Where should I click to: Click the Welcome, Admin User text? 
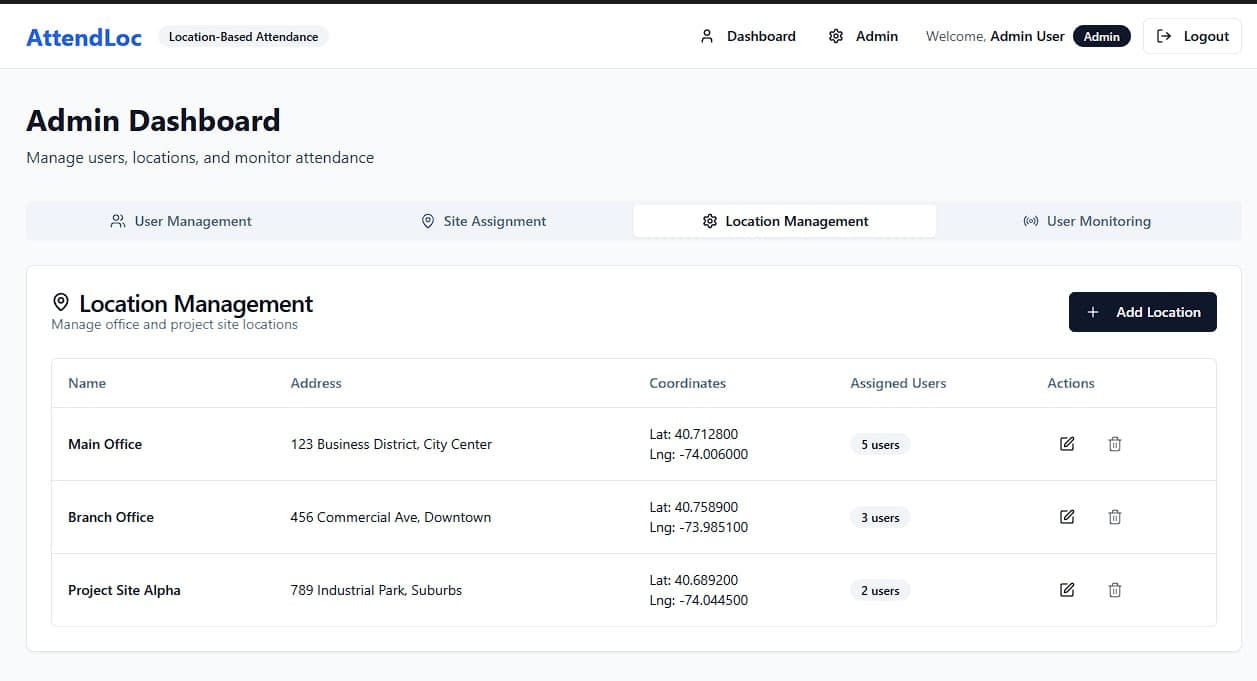point(995,36)
